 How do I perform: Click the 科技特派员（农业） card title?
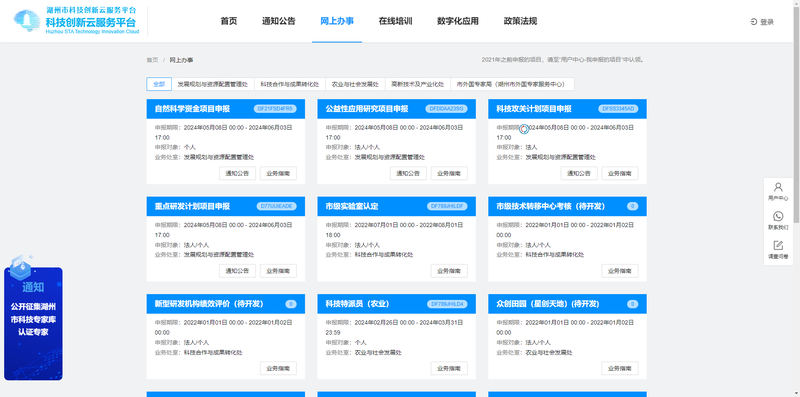358,304
